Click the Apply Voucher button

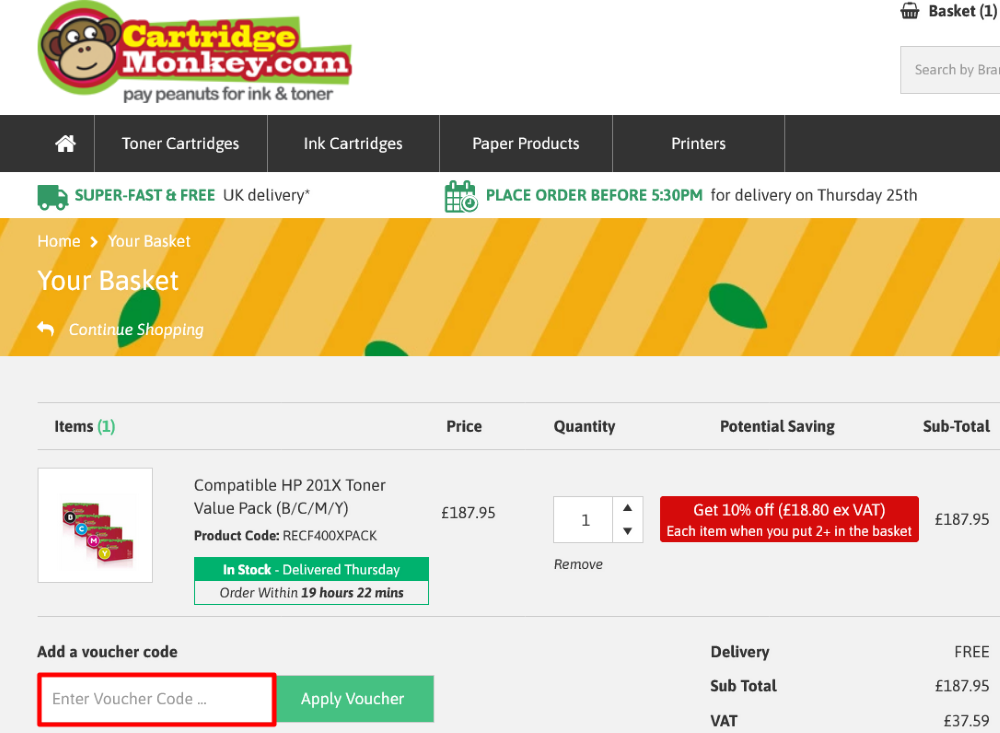[353, 699]
